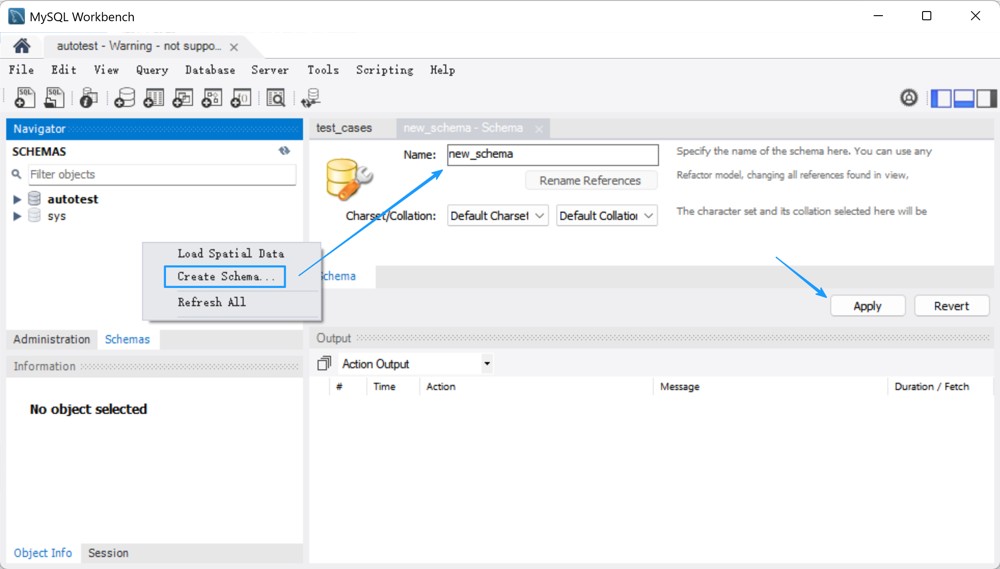Open the Query menu
This screenshot has width=1000, height=569.
[x=152, y=70]
